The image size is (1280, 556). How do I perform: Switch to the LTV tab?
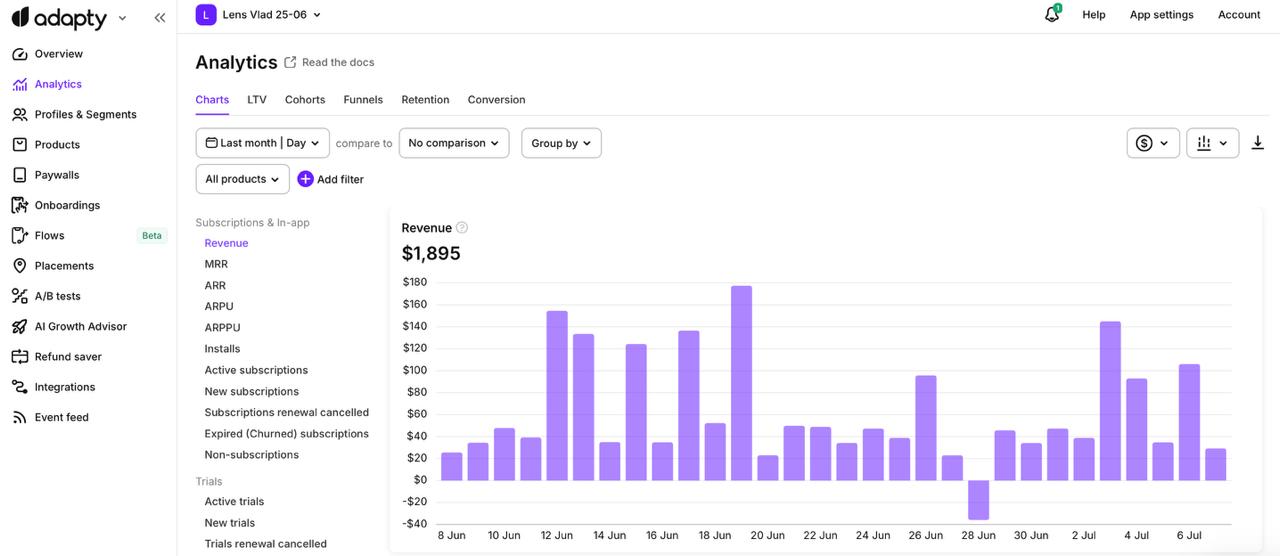[x=257, y=100]
